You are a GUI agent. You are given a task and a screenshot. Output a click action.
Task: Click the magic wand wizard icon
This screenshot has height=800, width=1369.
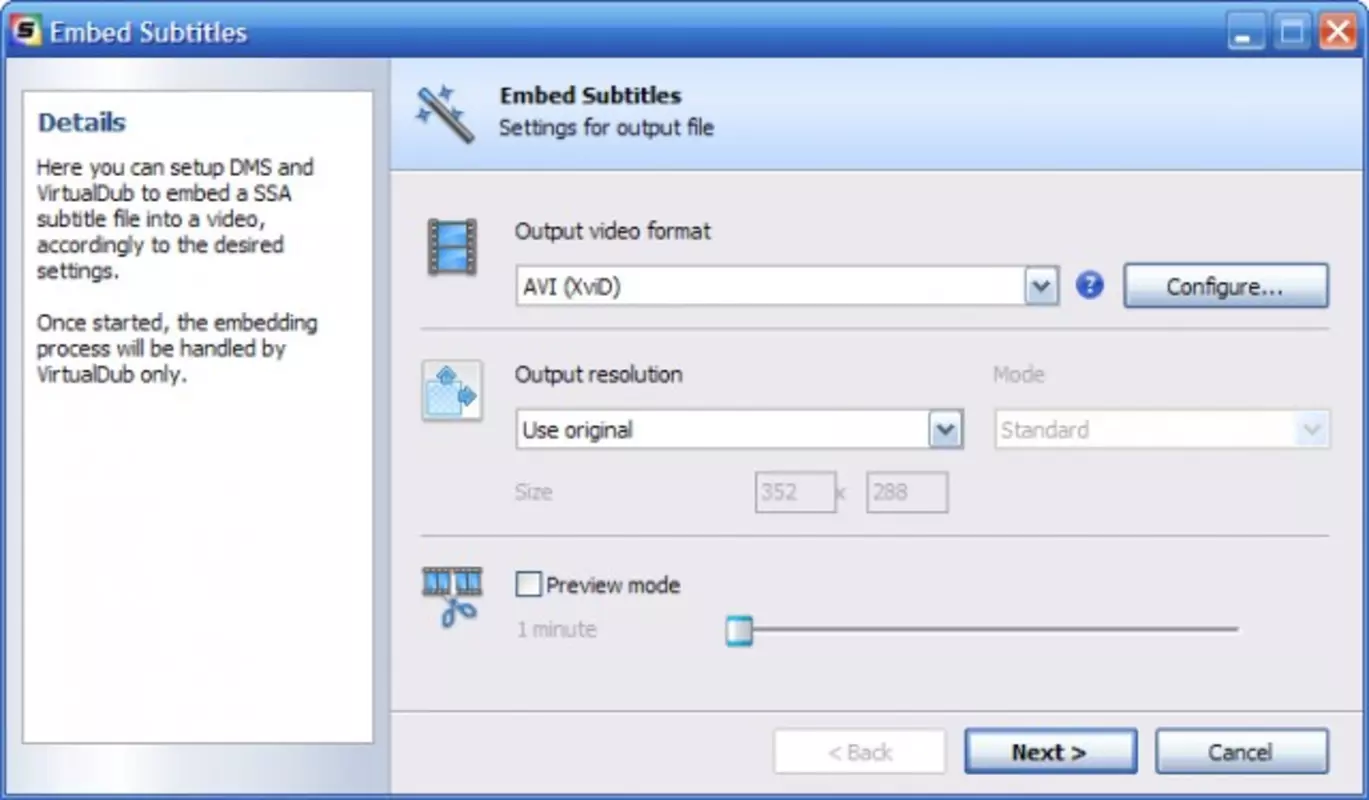pyautogui.click(x=445, y=113)
